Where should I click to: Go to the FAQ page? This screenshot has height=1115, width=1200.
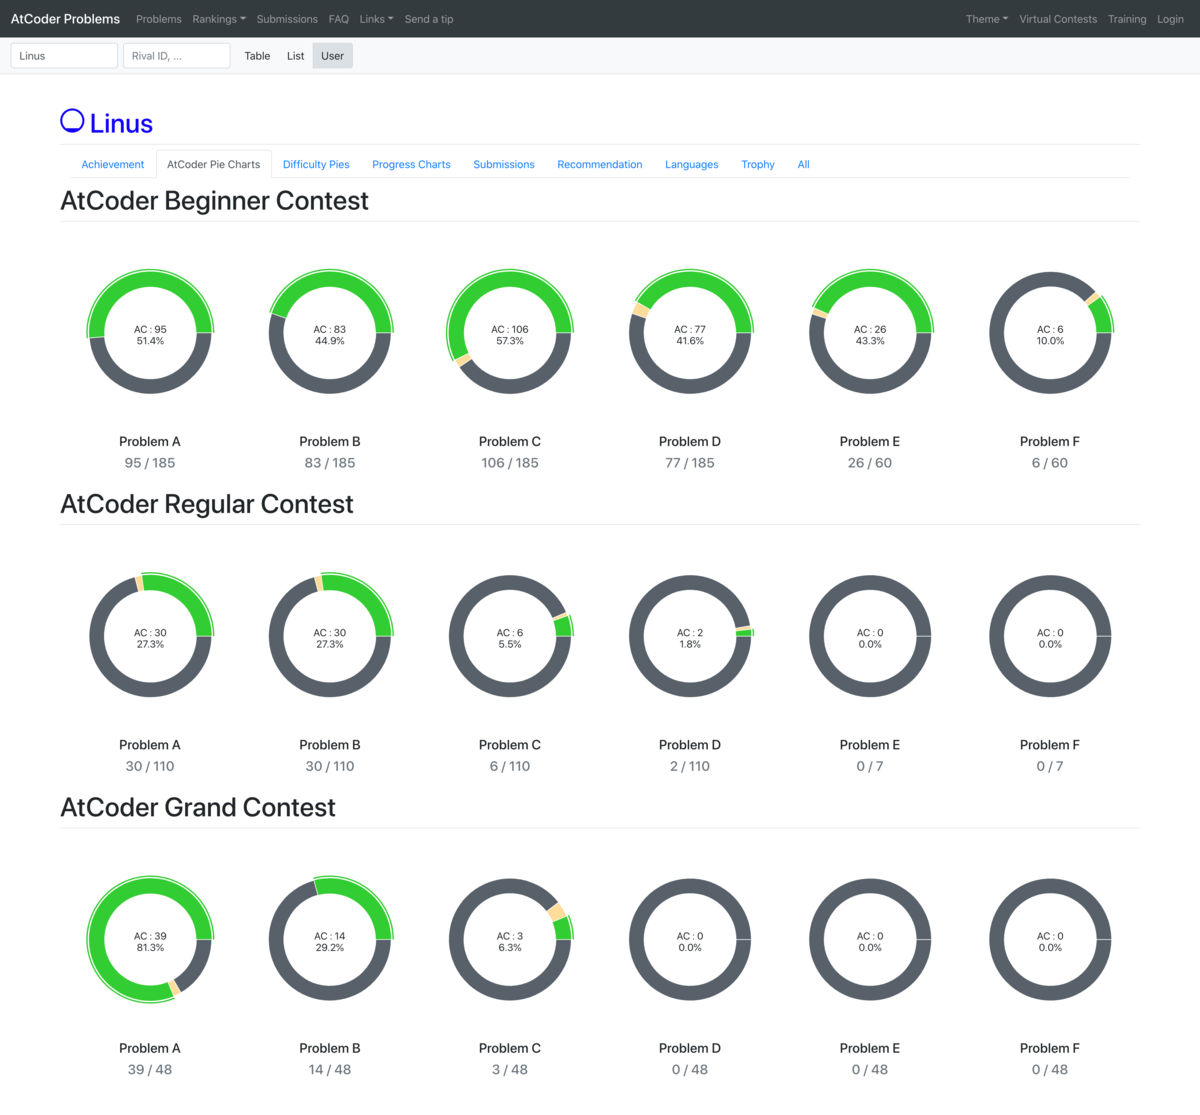[339, 19]
